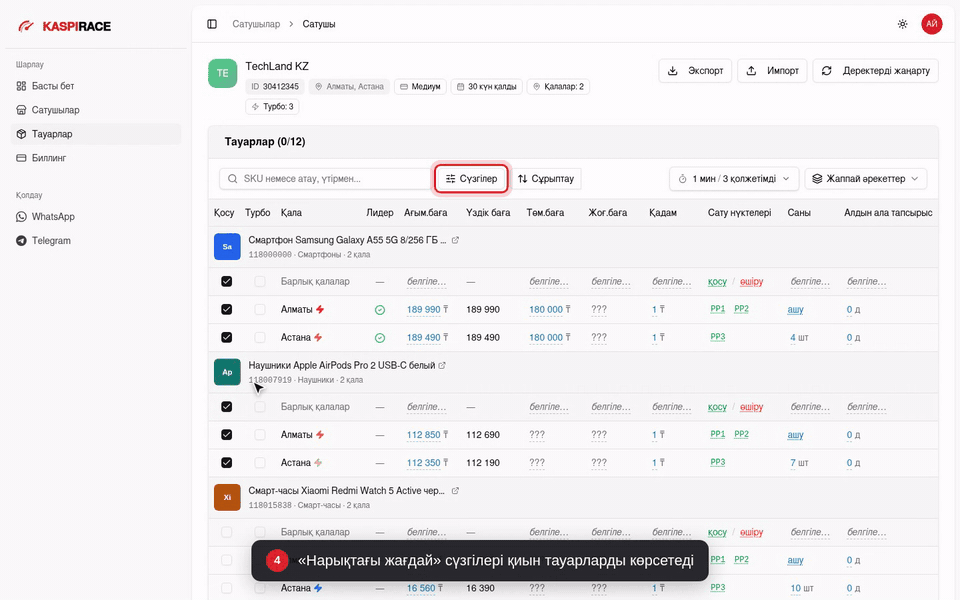Click the 189 990 ₸ current price link
This screenshot has height=600, width=960.
coord(427,310)
